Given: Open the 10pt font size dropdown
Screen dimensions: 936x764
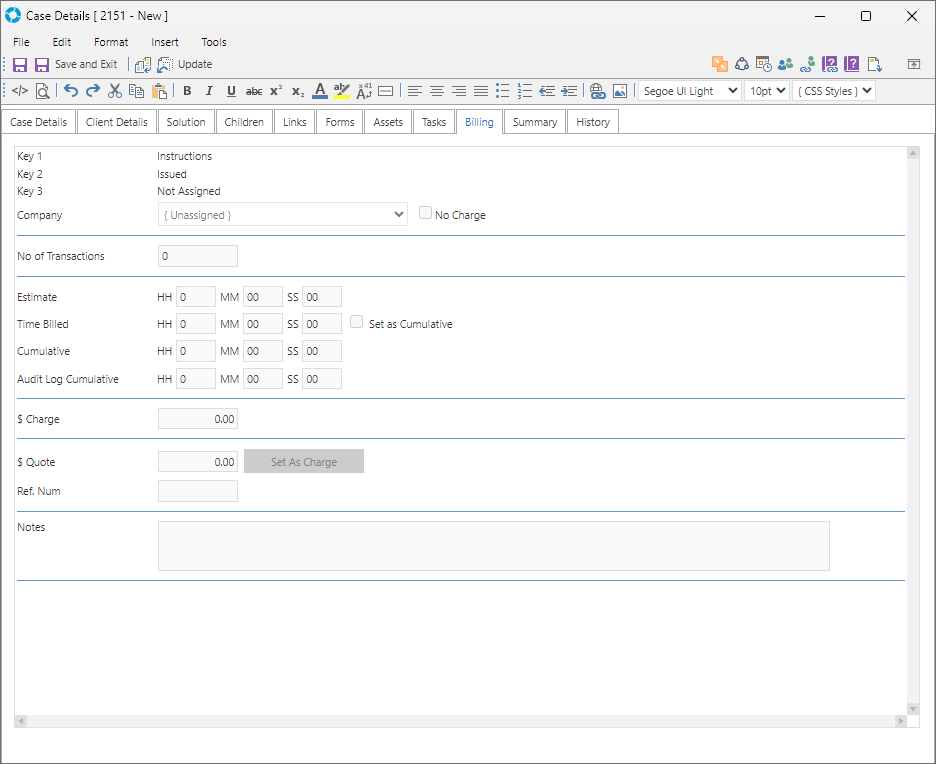Looking at the screenshot, I should (766, 91).
